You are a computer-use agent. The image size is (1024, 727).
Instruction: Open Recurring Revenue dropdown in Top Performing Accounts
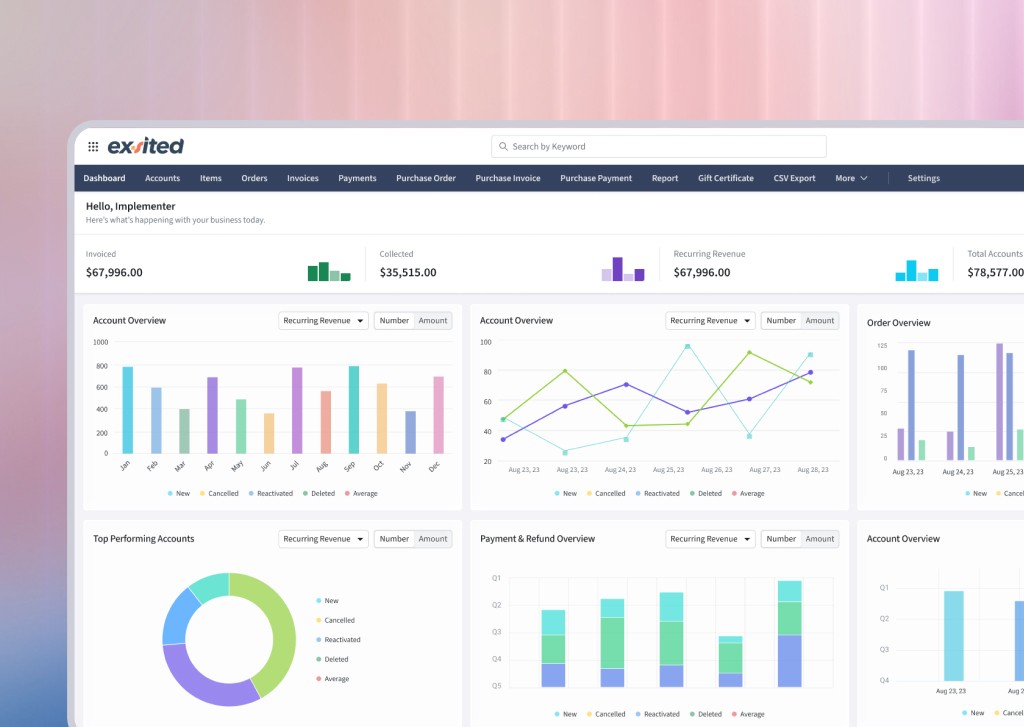pyautogui.click(x=323, y=539)
